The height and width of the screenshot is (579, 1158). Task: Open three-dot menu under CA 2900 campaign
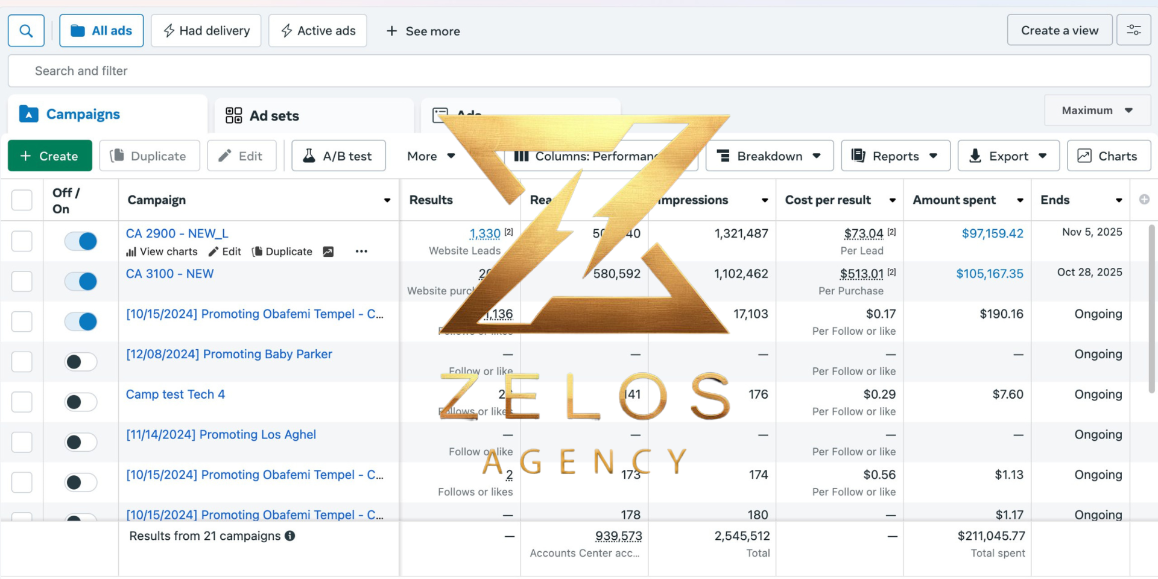(x=361, y=252)
